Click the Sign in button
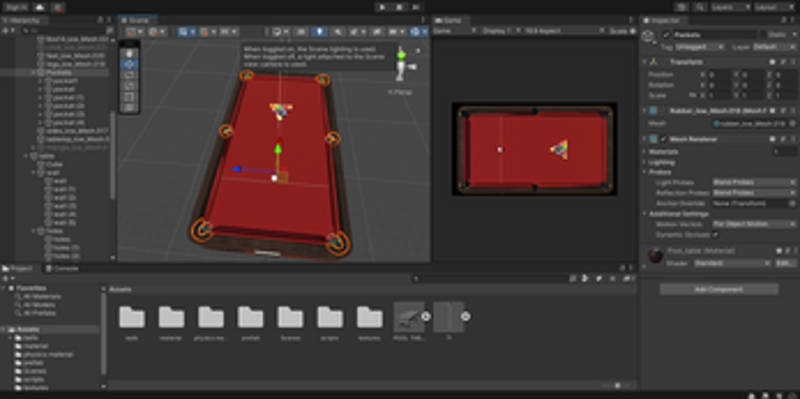The height and width of the screenshot is (399, 800). (x=16, y=8)
